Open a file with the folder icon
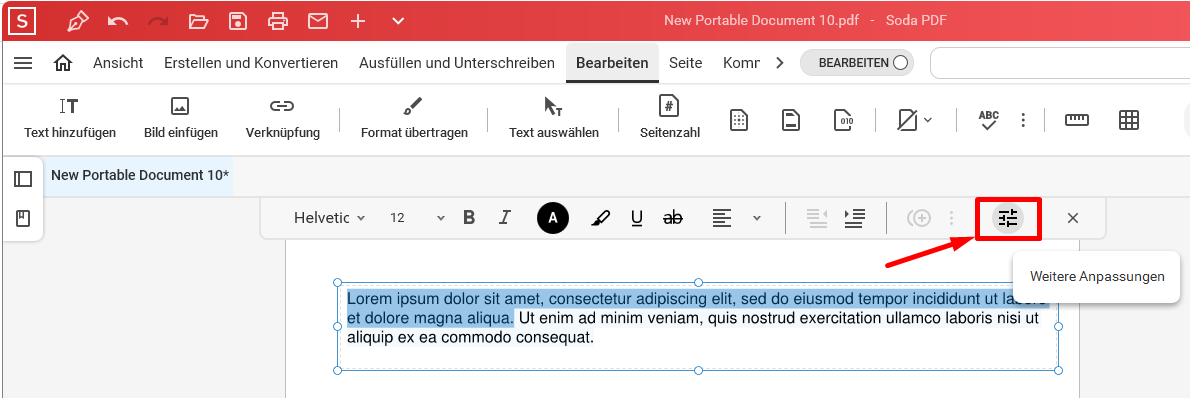 tap(198, 21)
